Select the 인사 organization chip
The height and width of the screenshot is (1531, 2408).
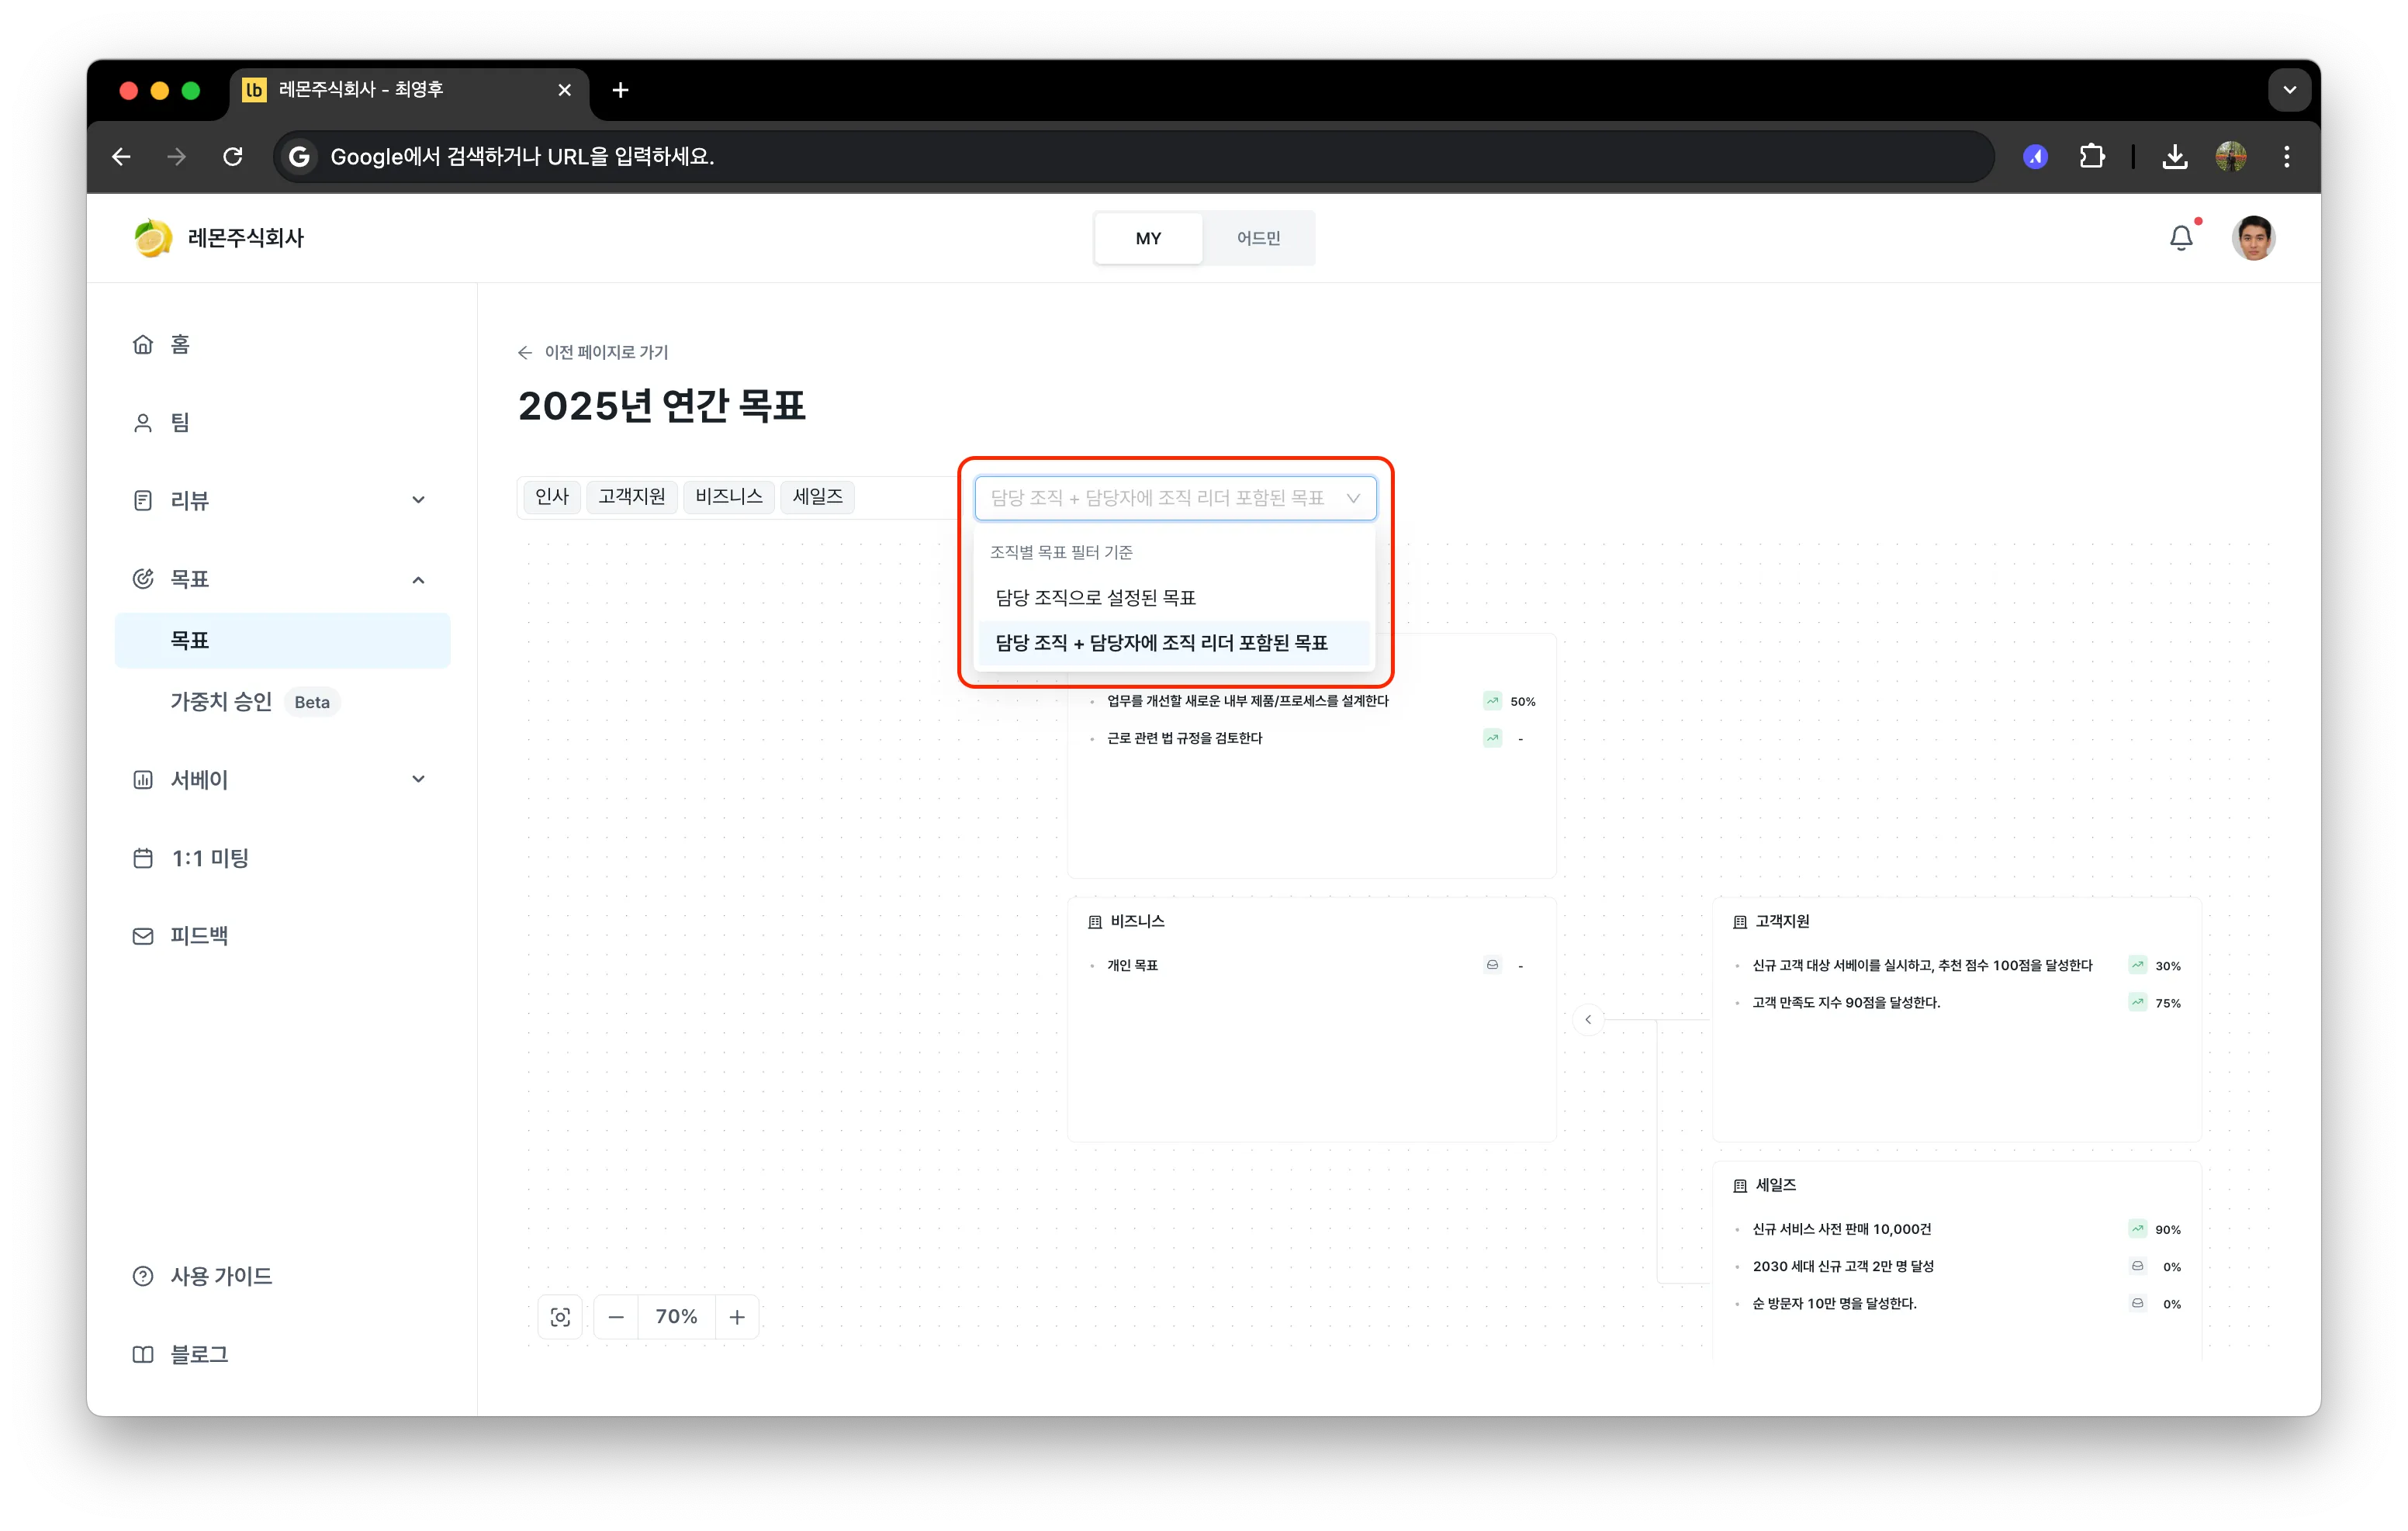click(x=551, y=497)
